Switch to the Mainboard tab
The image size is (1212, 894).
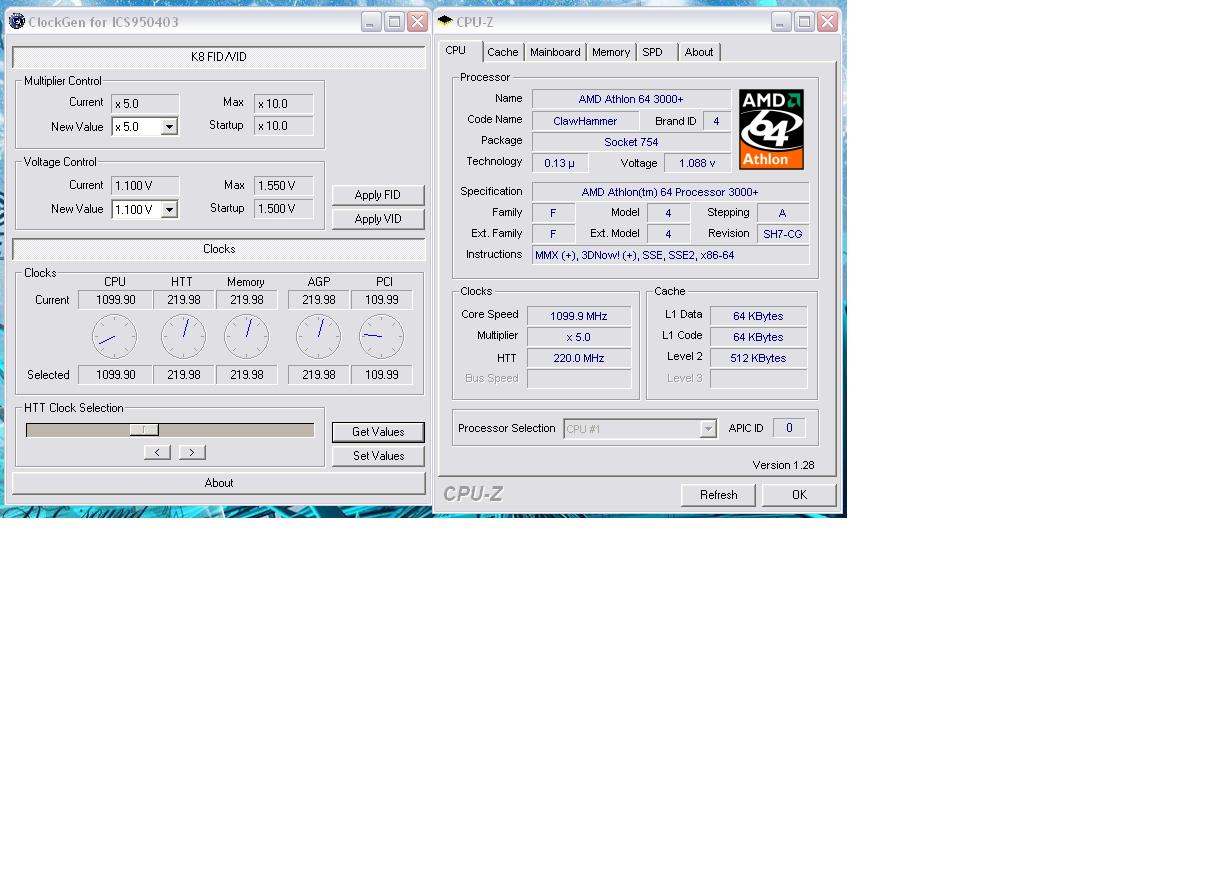[x=555, y=52]
